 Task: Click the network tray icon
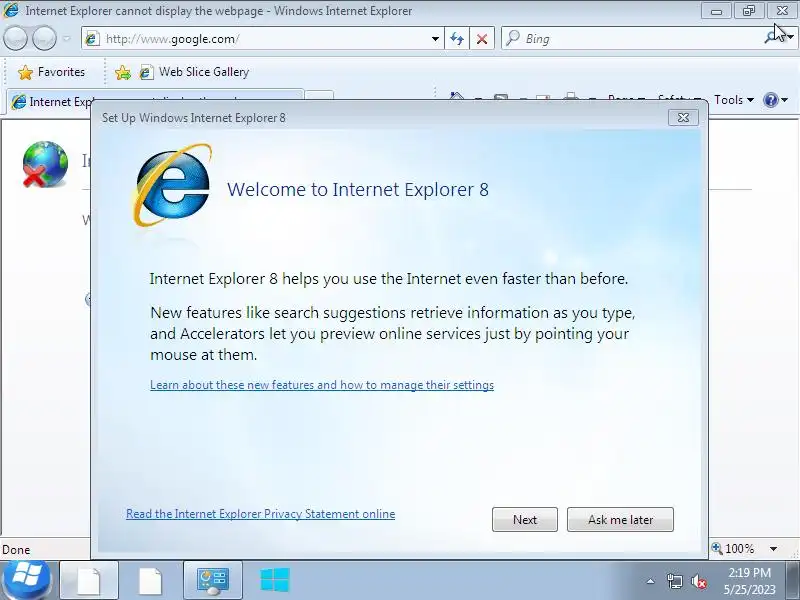(675, 581)
